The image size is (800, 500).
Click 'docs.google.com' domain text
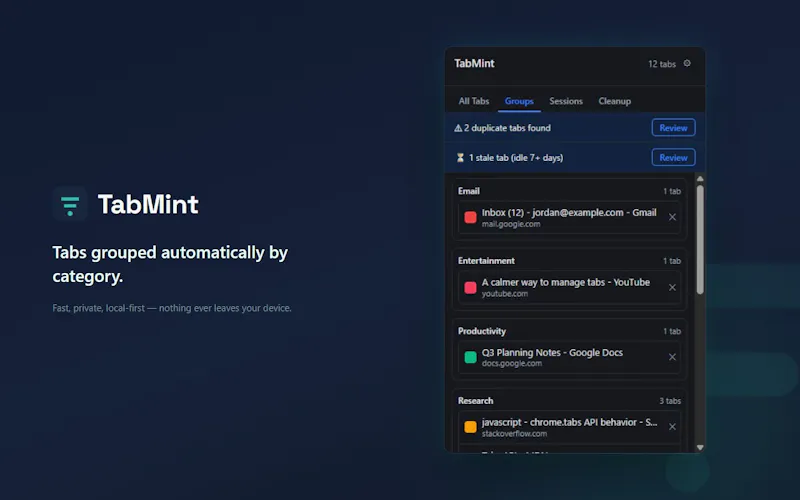click(512, 364)
